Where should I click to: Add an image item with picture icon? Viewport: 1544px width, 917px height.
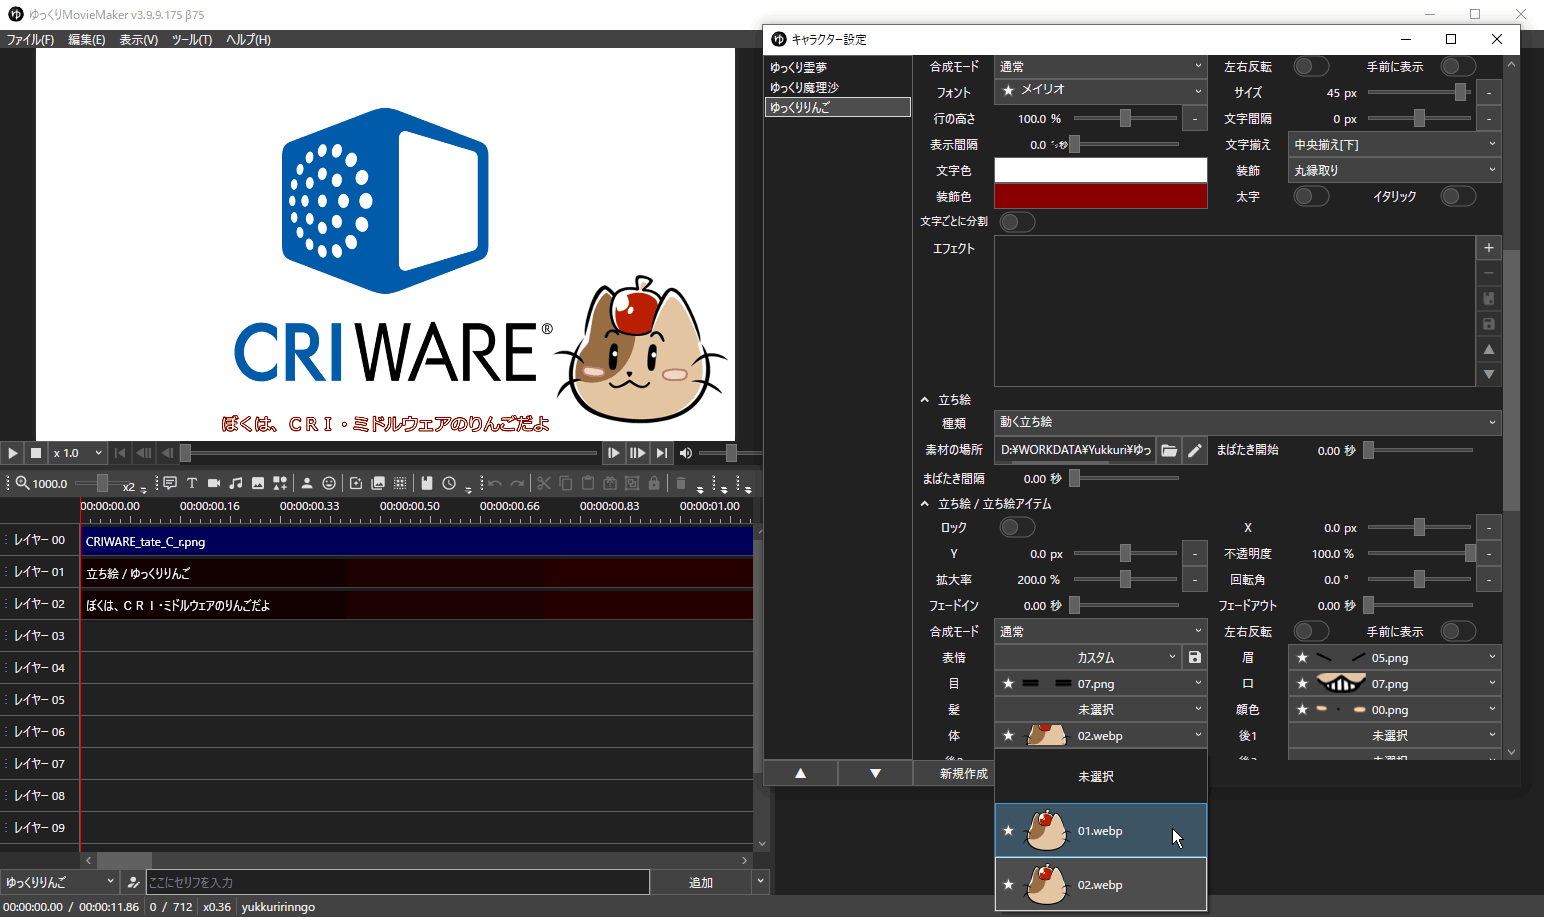258,483
